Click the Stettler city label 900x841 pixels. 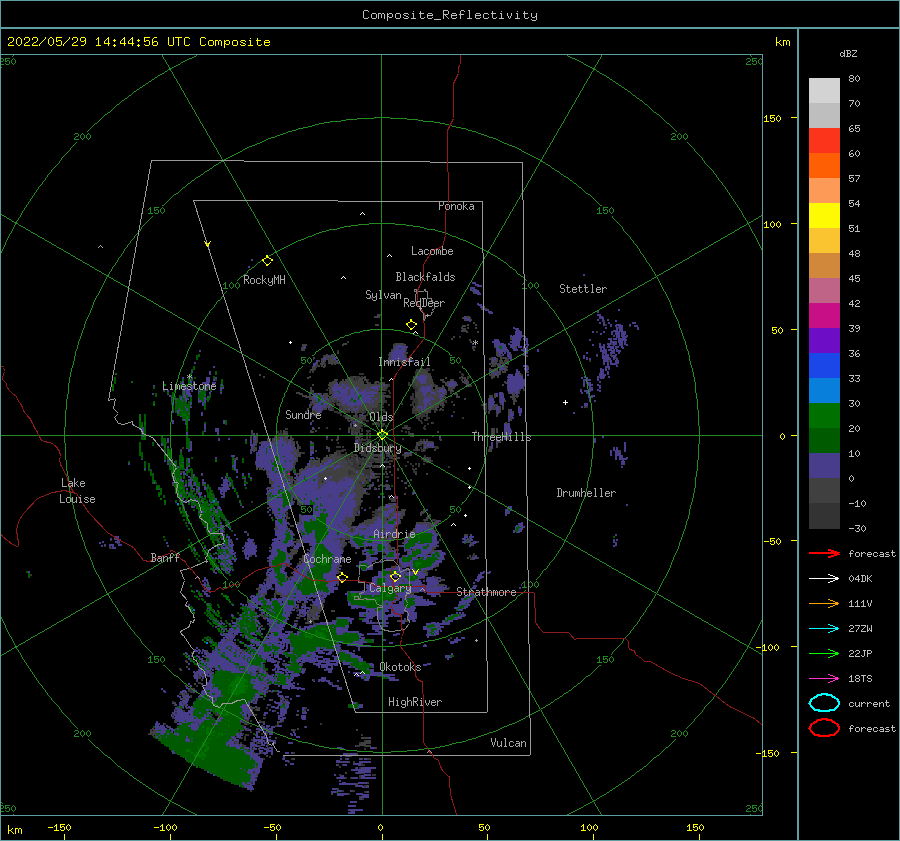(x=583, y=289)
